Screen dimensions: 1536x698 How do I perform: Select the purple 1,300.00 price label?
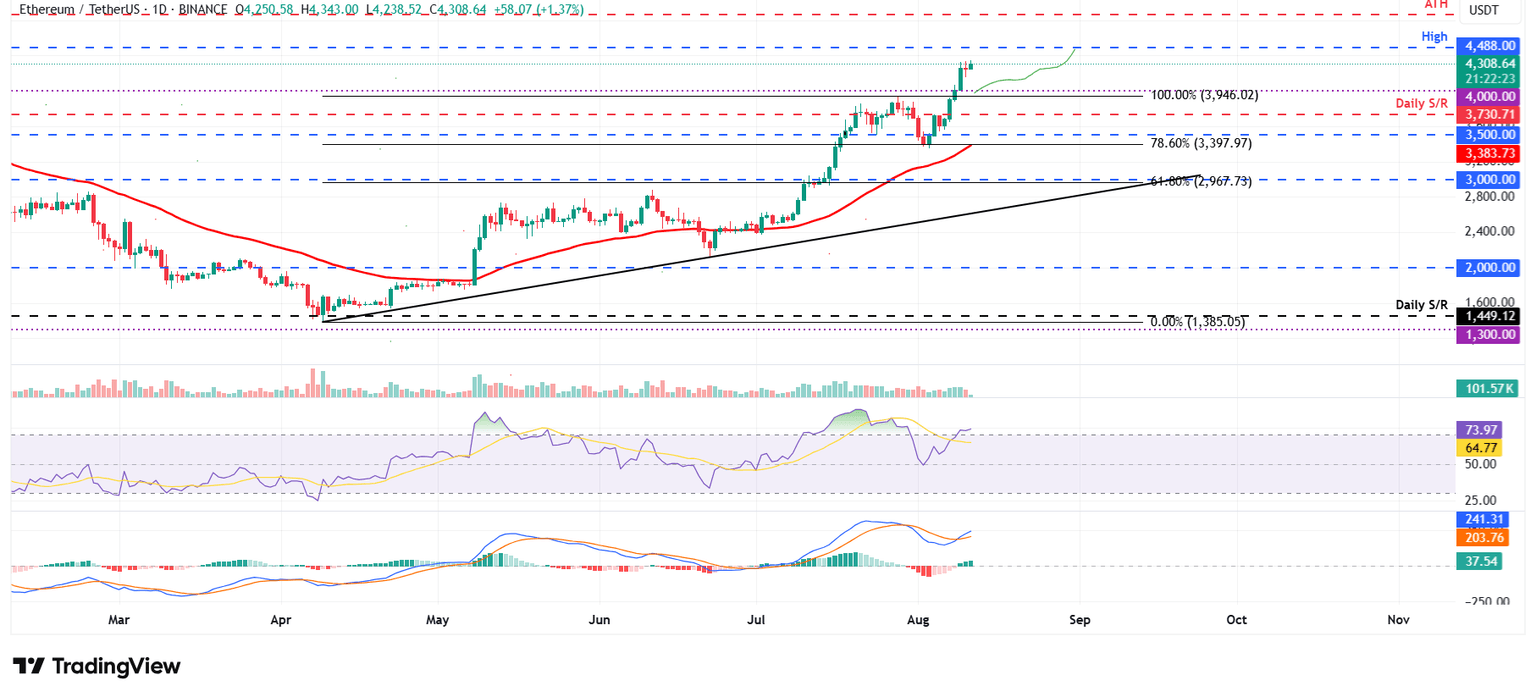click(x=1490, y=336)
